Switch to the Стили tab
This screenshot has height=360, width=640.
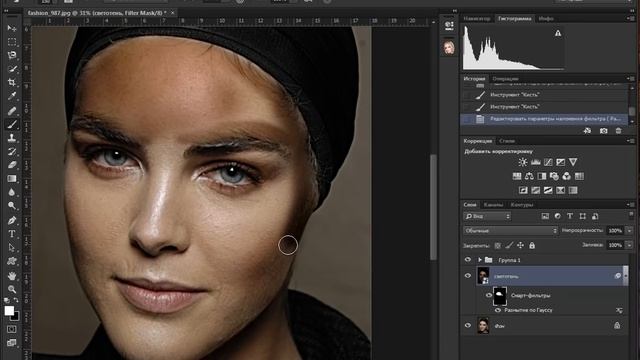click(507, 141)
